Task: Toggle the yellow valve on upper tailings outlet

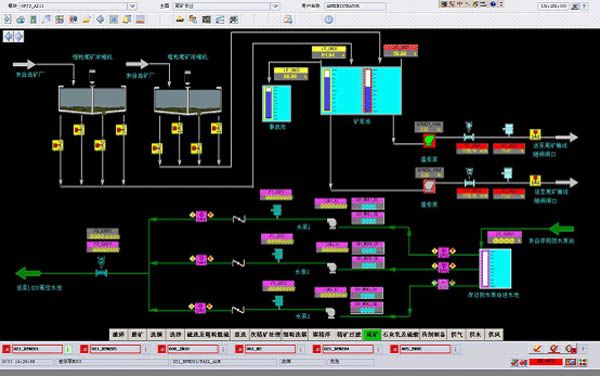Action: coord(535,134)
